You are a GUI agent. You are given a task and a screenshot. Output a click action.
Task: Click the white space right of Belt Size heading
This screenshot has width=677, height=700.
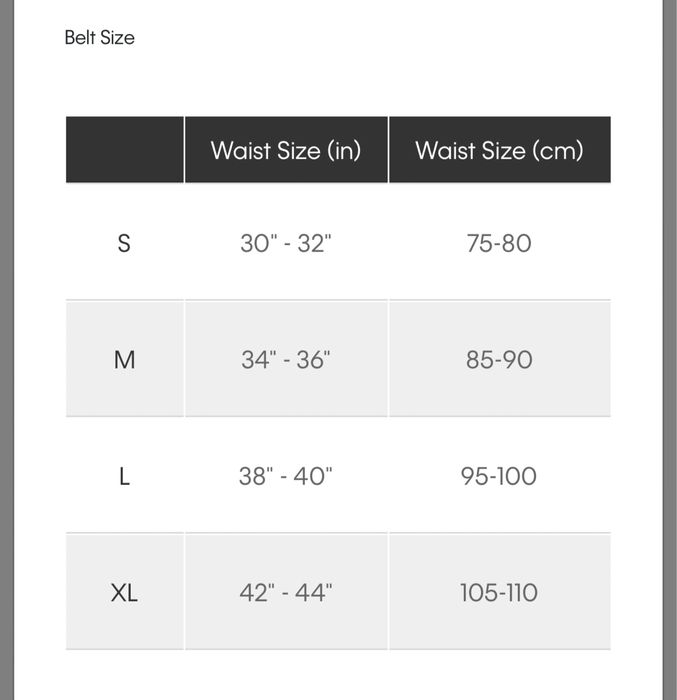(400, 38)
